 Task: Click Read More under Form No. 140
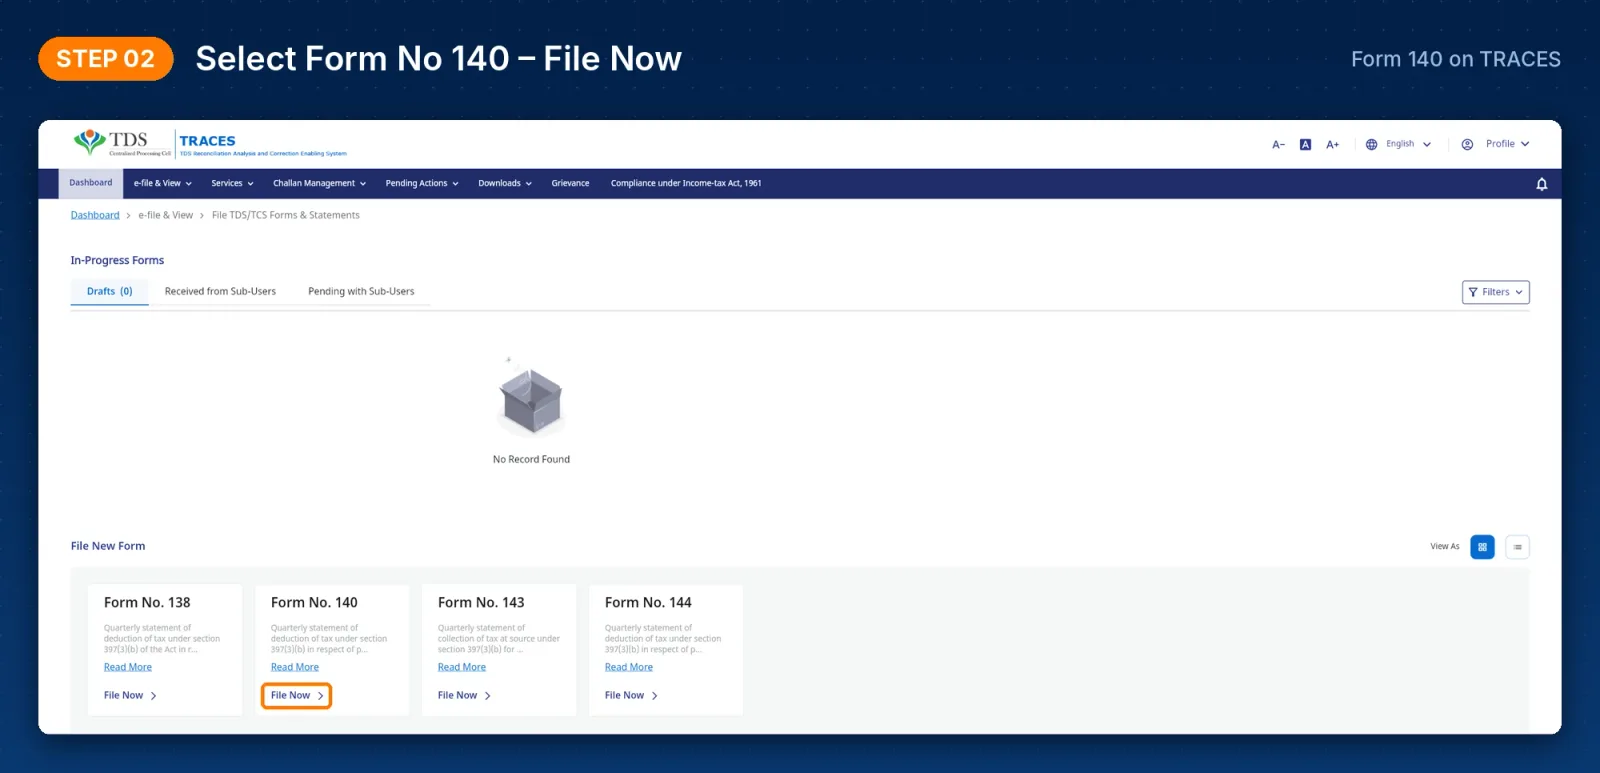click(x=295, y=667)
